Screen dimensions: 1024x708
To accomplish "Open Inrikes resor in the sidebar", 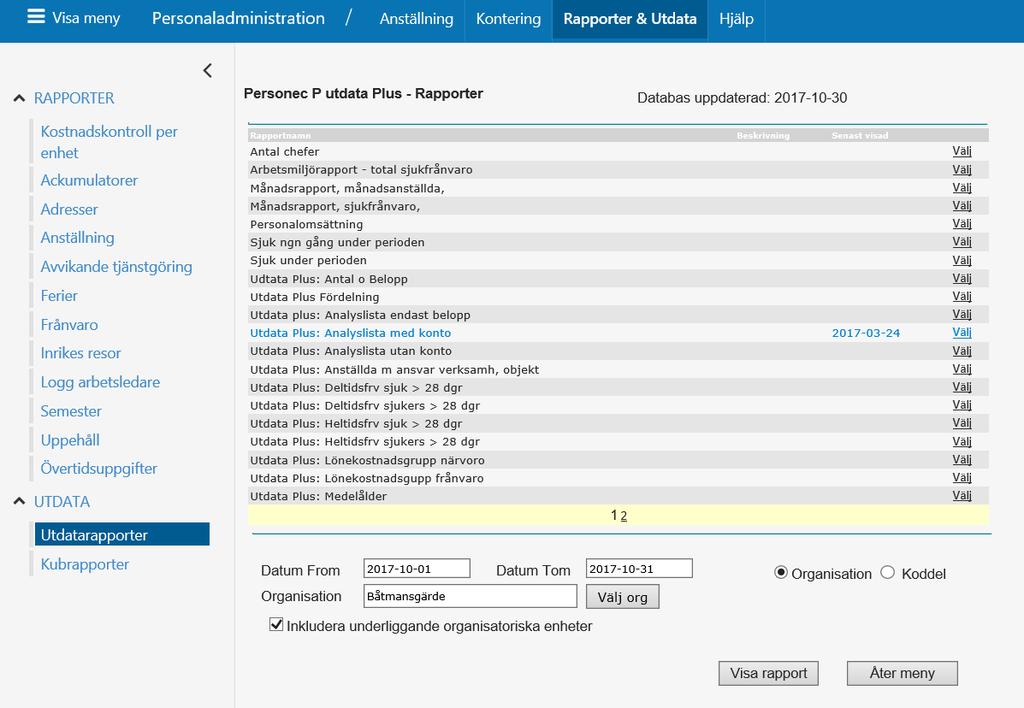I will click(x=80, y=353).
